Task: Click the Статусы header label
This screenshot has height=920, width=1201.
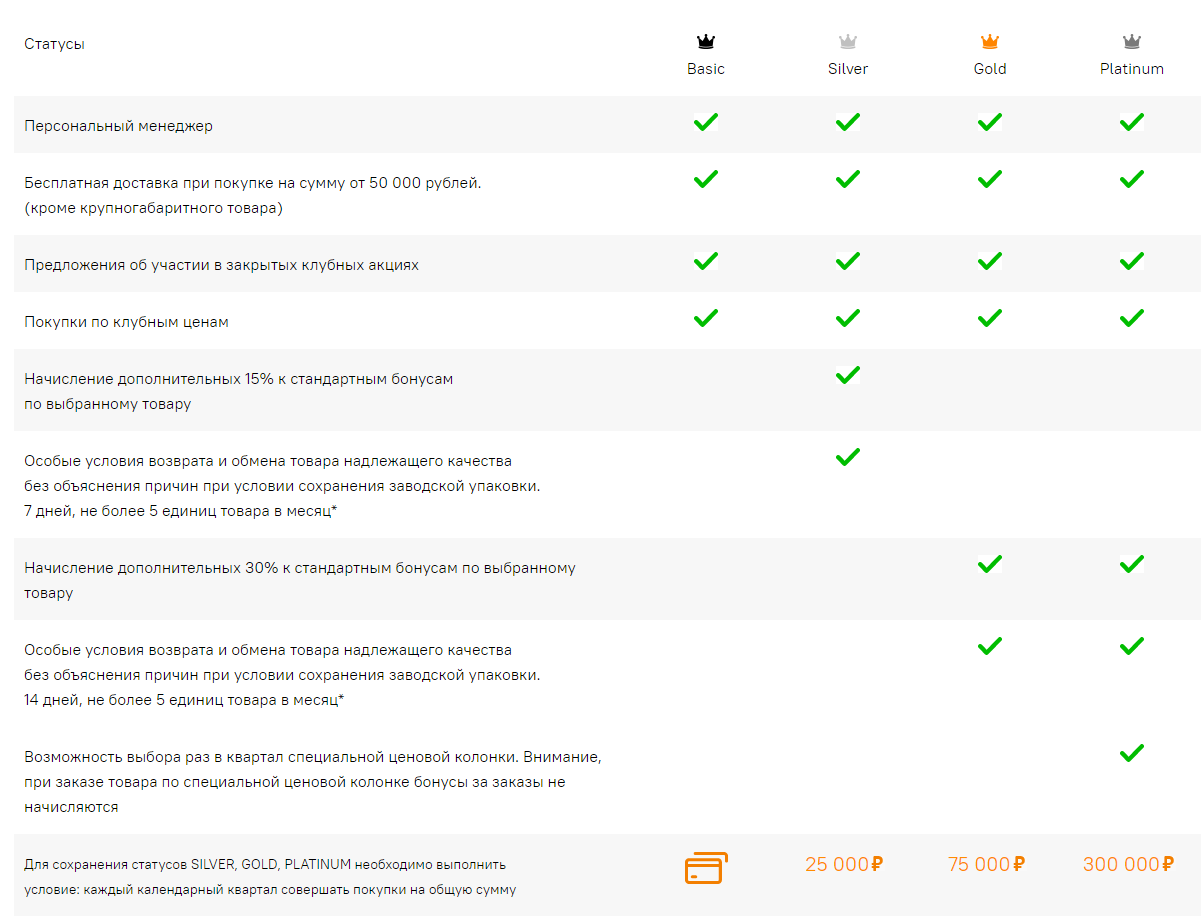Action: click(x=55, y=44)
